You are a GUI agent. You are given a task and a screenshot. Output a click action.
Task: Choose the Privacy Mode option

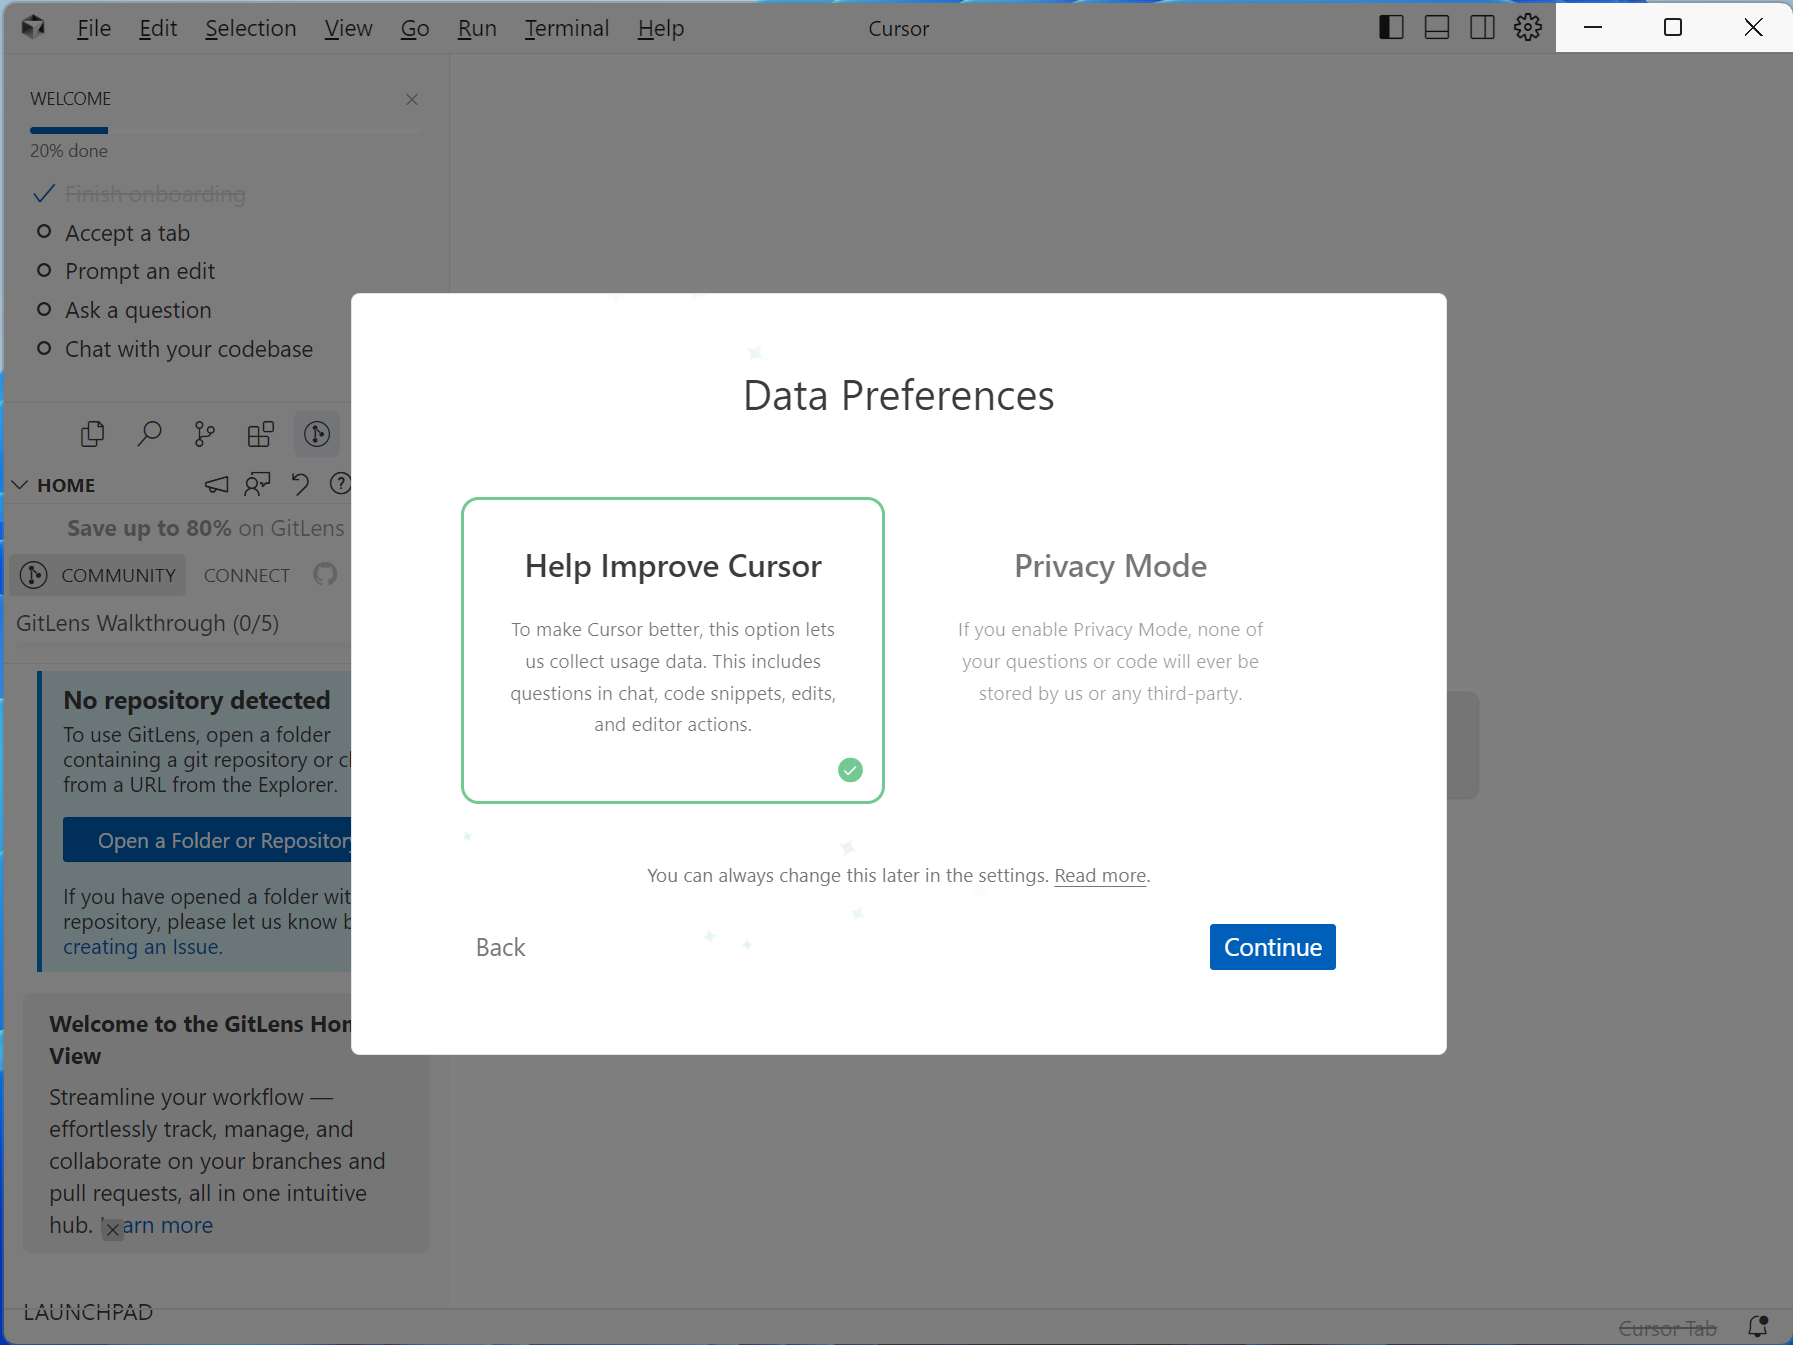click(x=1110, y=650)
